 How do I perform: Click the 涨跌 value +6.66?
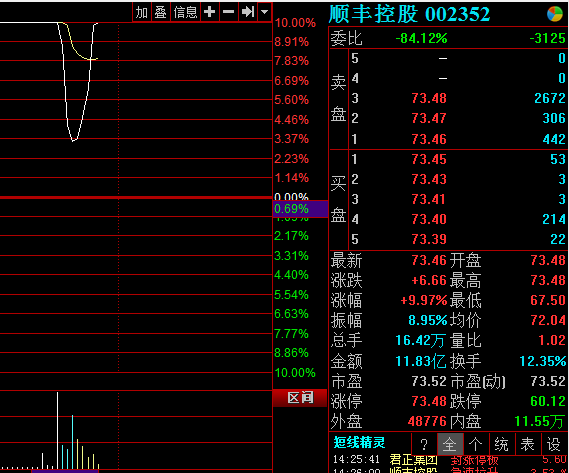429,280
